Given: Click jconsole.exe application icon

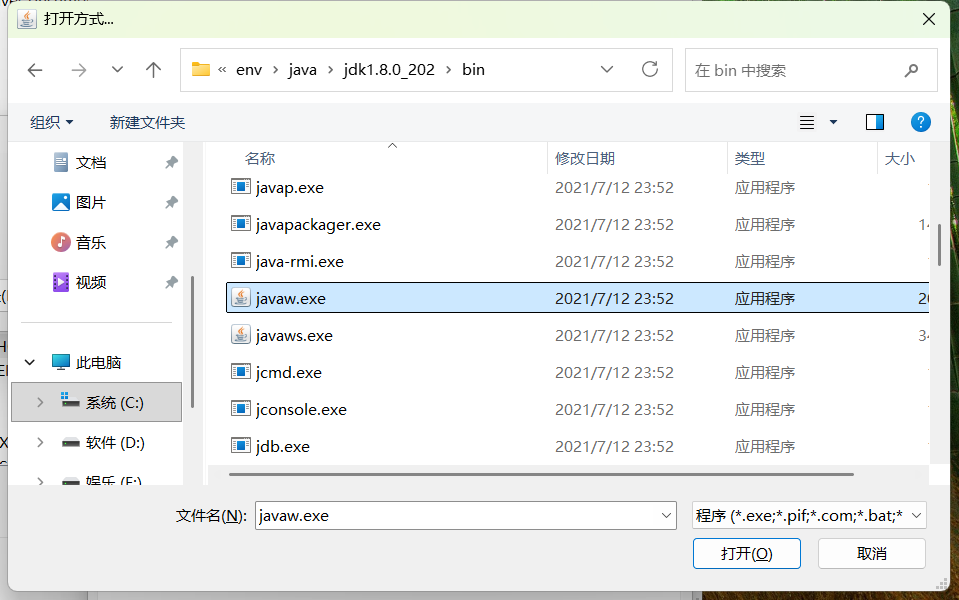Looking at the screenshot, I should 241,409.
